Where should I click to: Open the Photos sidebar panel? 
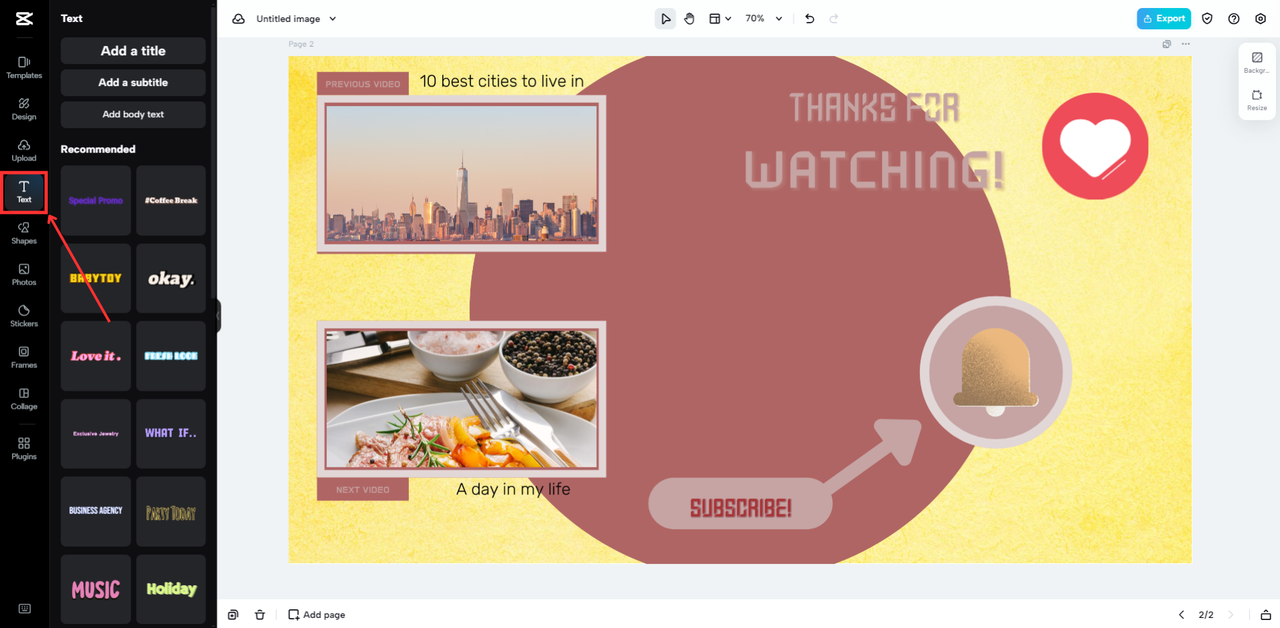(x=24, y=274)
